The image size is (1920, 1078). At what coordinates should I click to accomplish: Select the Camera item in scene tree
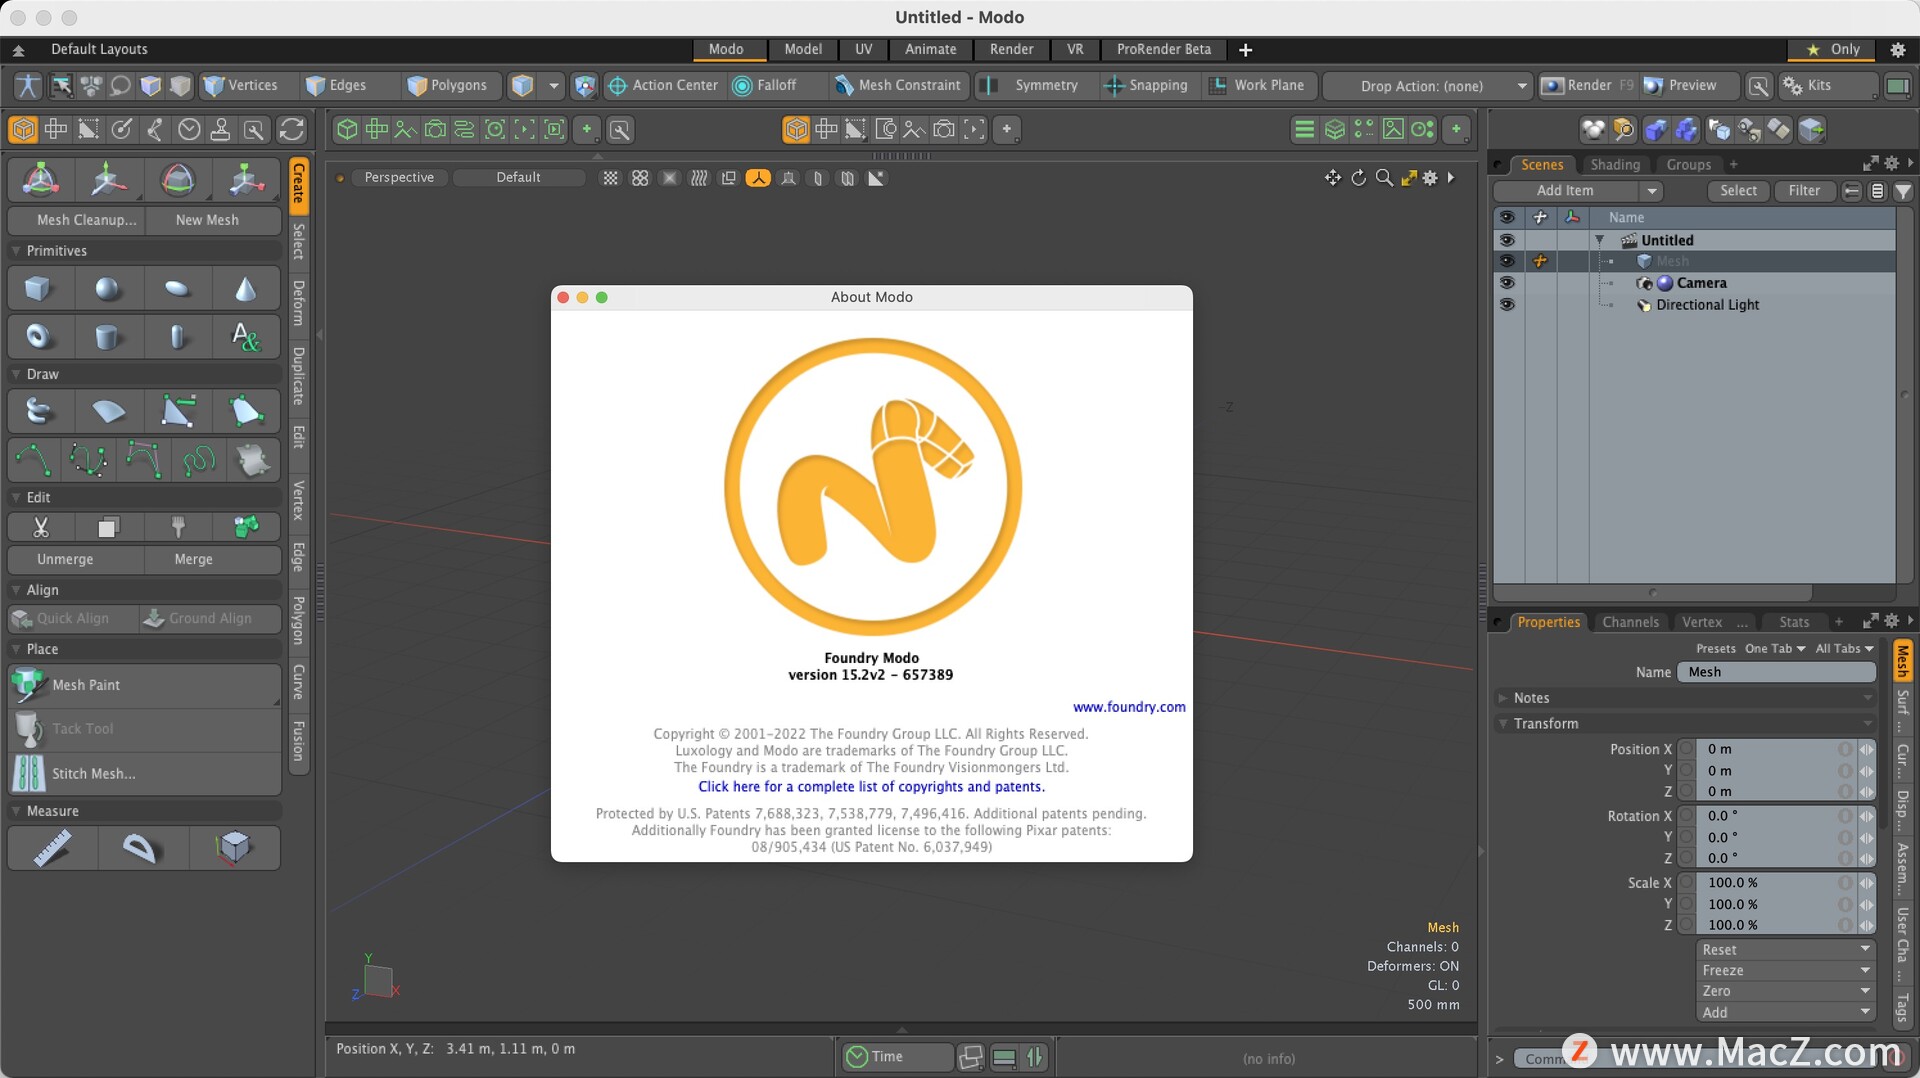coord(1701,283)
